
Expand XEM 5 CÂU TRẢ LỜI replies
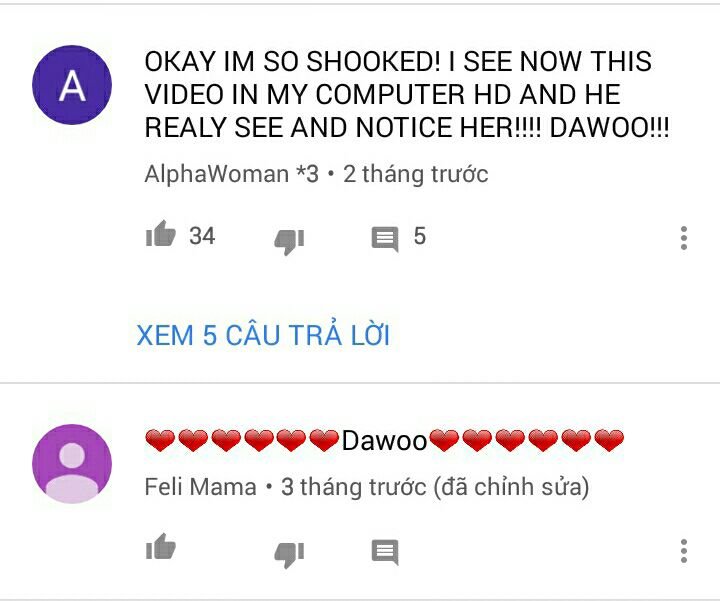(x=264, y=335)
